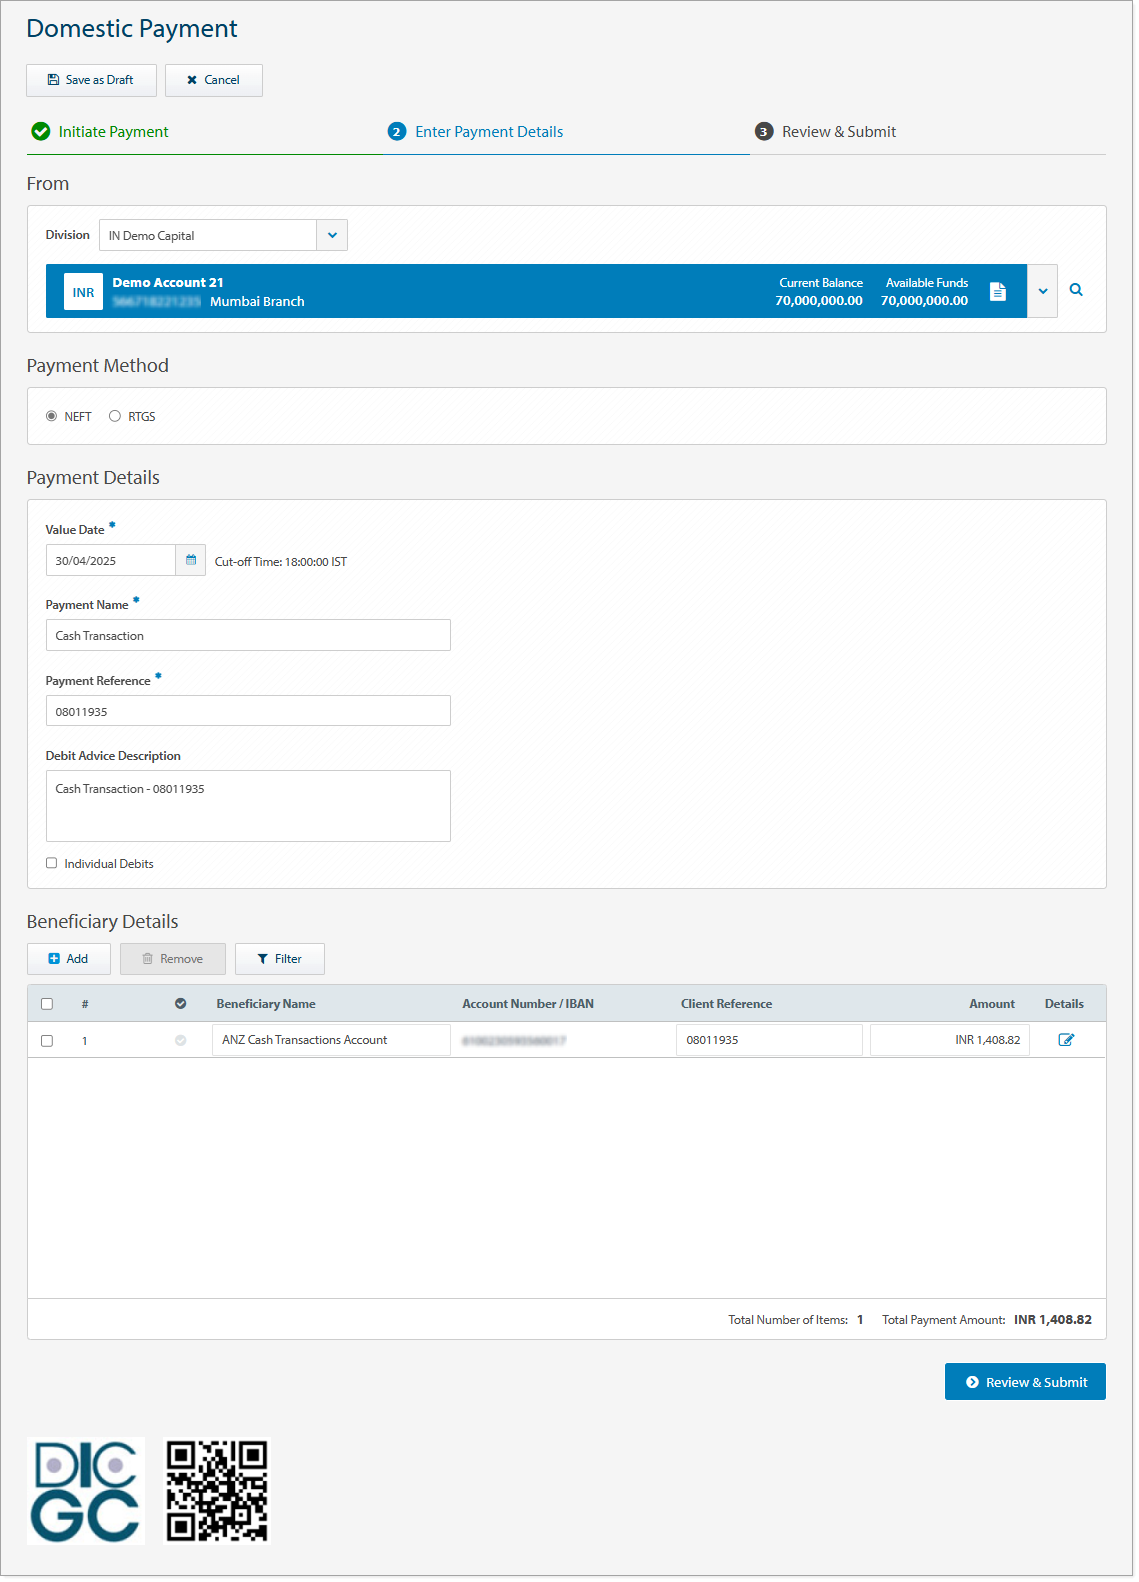
Task: Click the Amount column header
Action: (x=992, y=1004)
